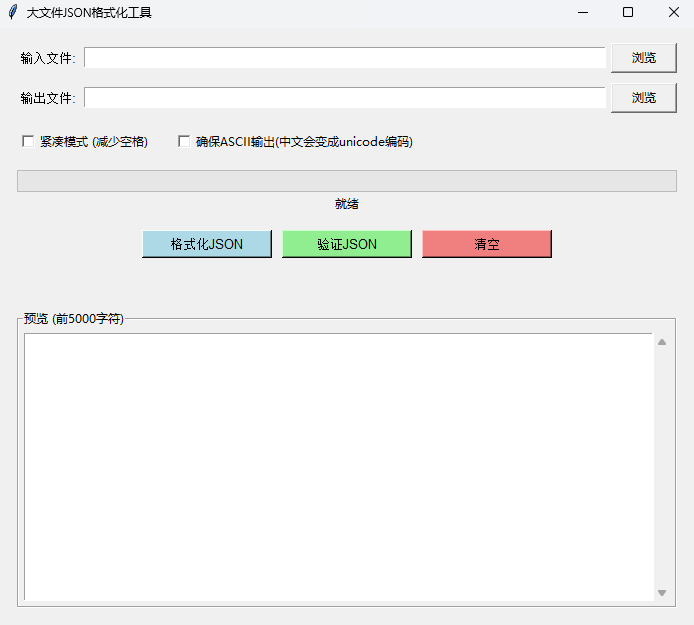
Task: Maximize the JSON formatter window
Action: 628,12
